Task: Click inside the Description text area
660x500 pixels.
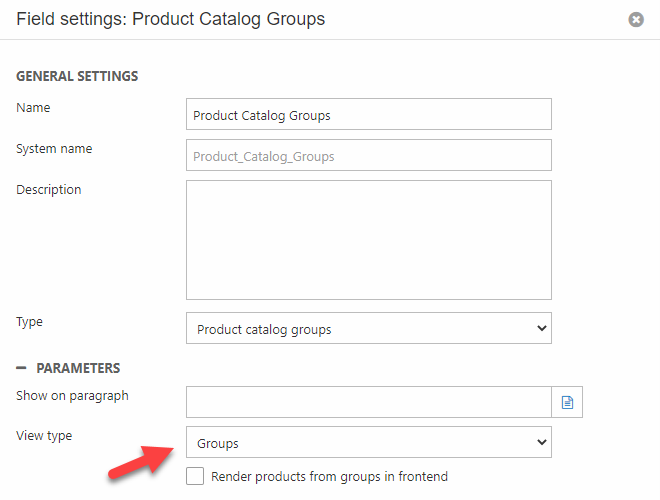Action: pos(368,240)
